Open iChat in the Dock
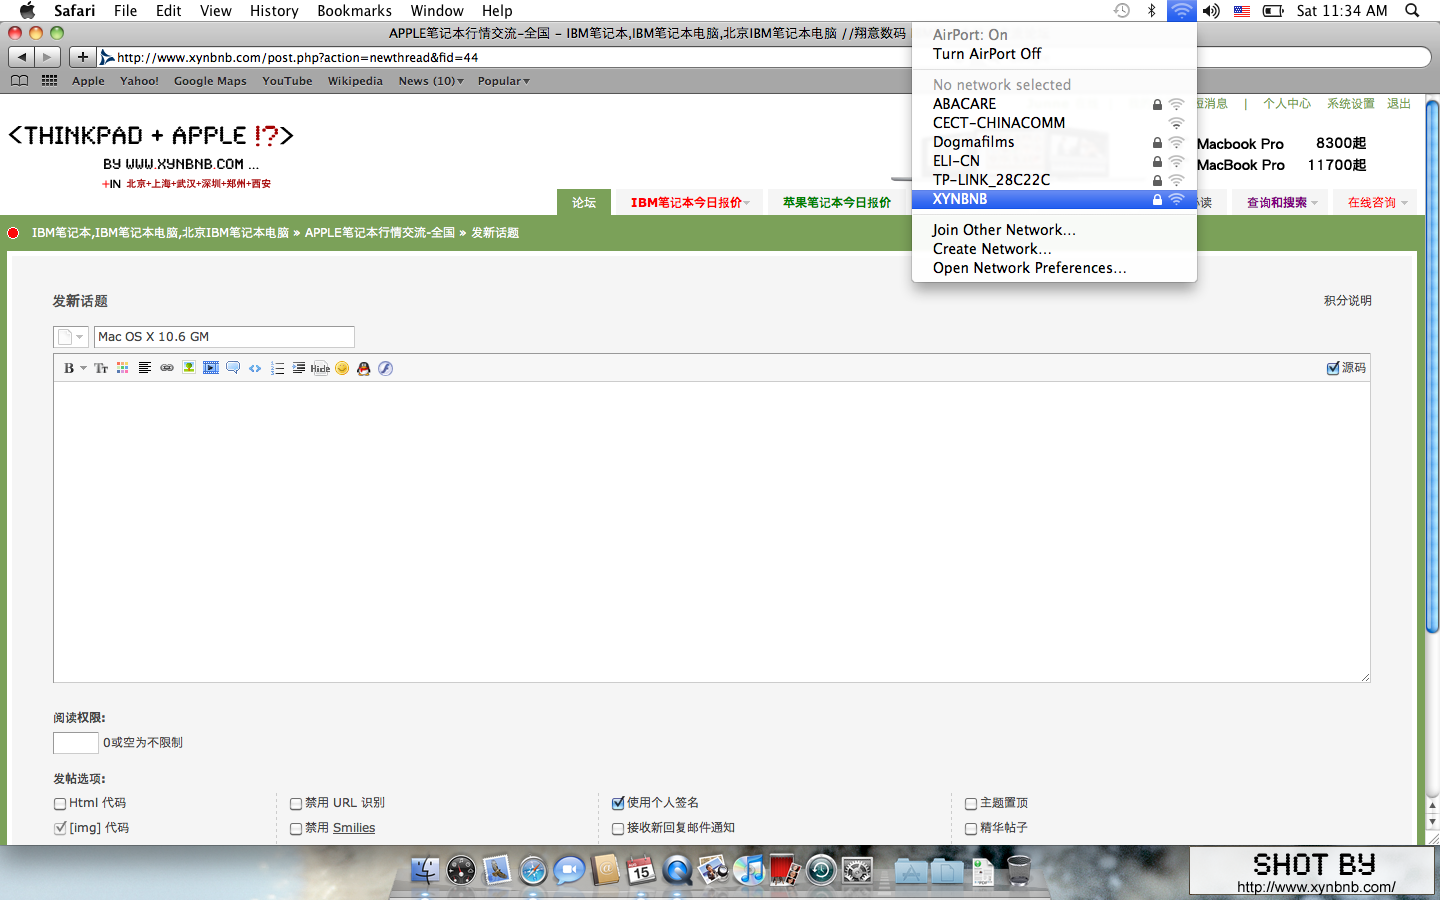This screenshot has width=1440, height=900. click(x=569, y=871)
